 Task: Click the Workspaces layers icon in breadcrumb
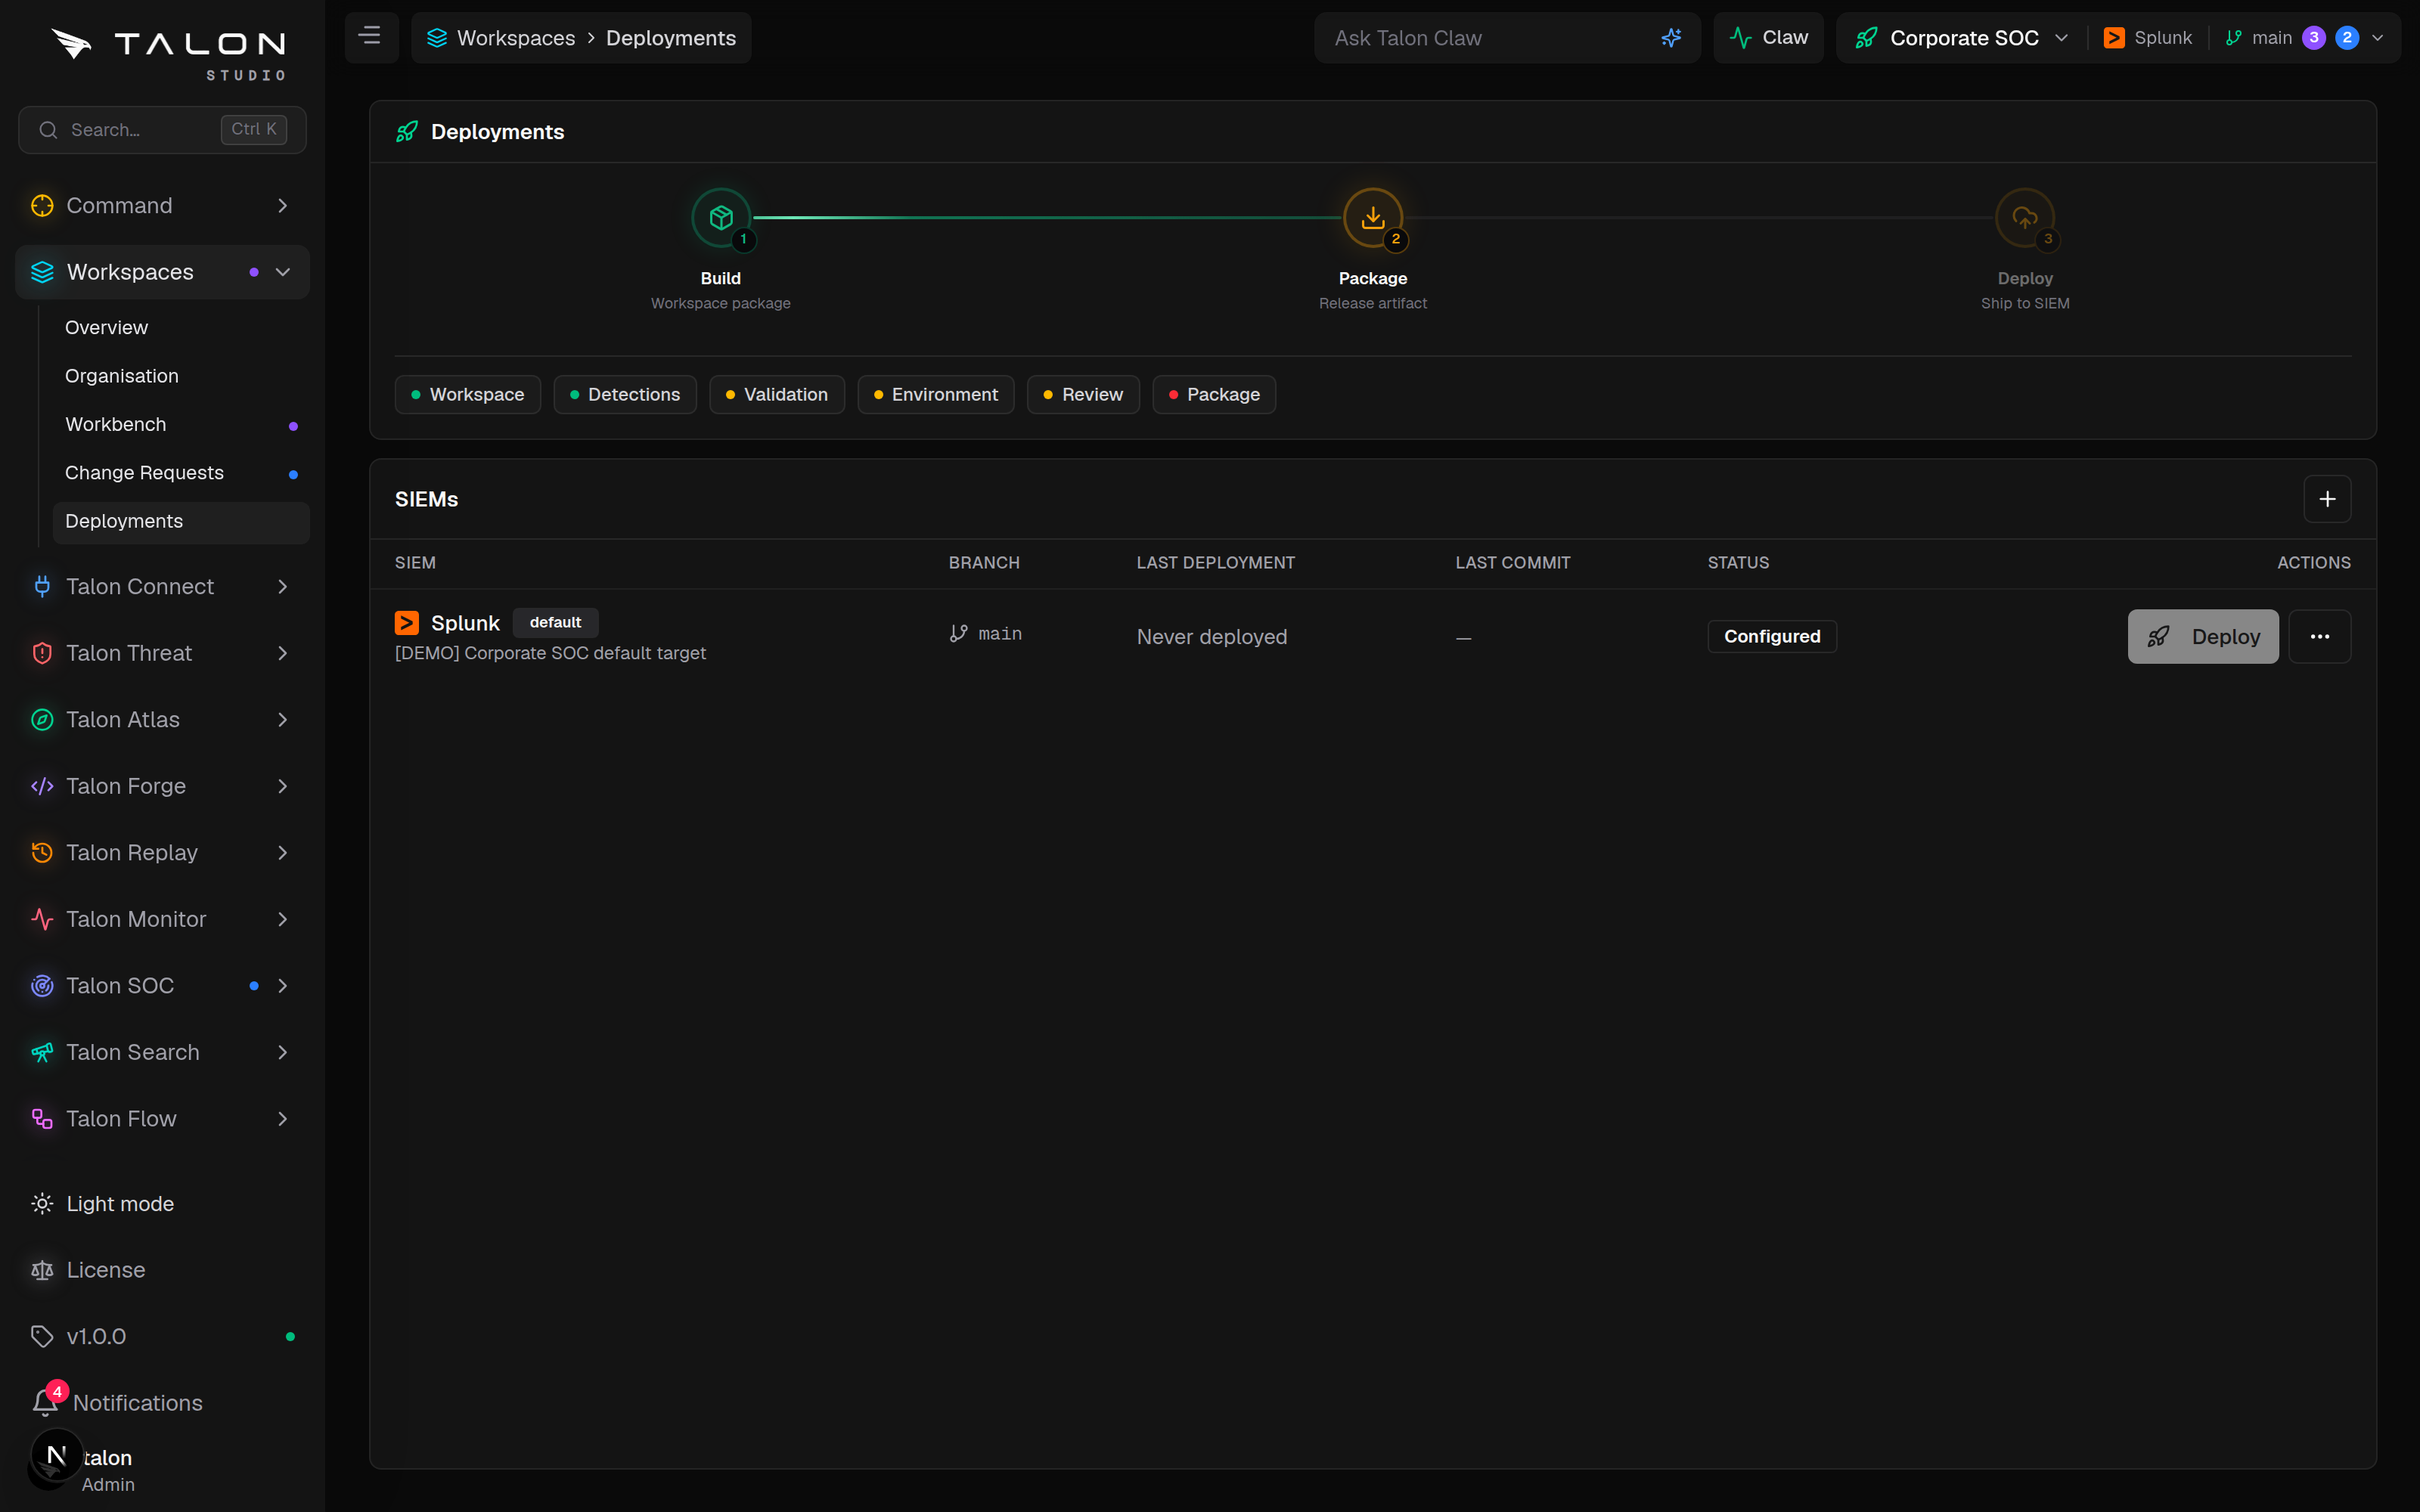437,38
